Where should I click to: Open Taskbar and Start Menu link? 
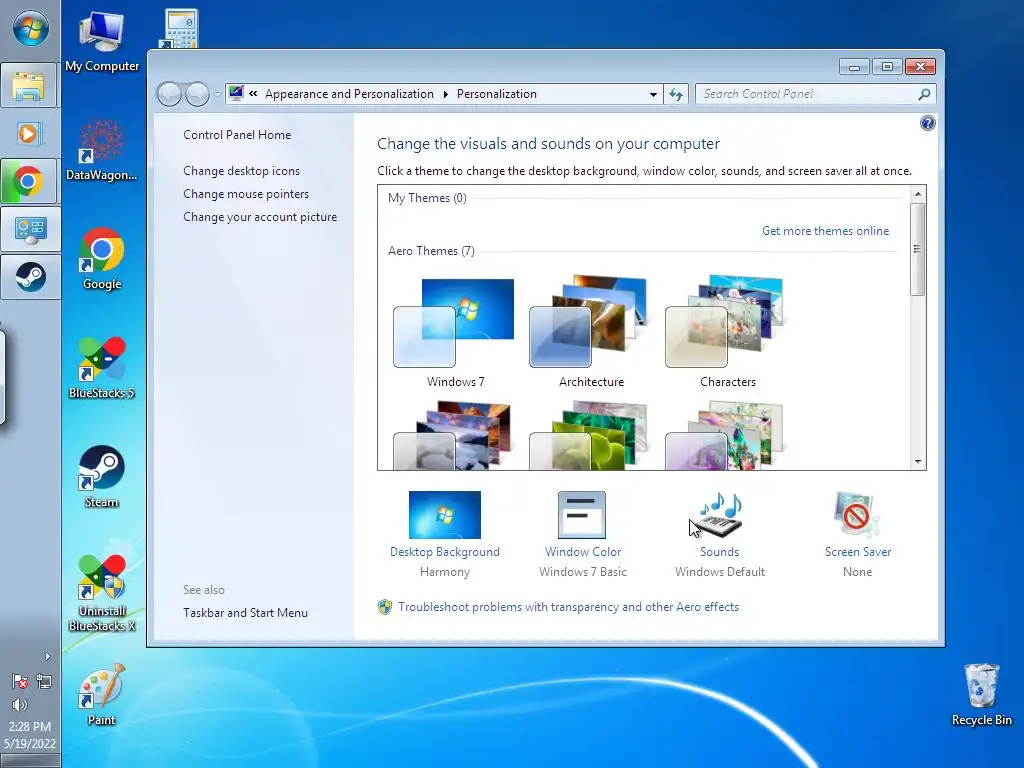coord(245,613)
